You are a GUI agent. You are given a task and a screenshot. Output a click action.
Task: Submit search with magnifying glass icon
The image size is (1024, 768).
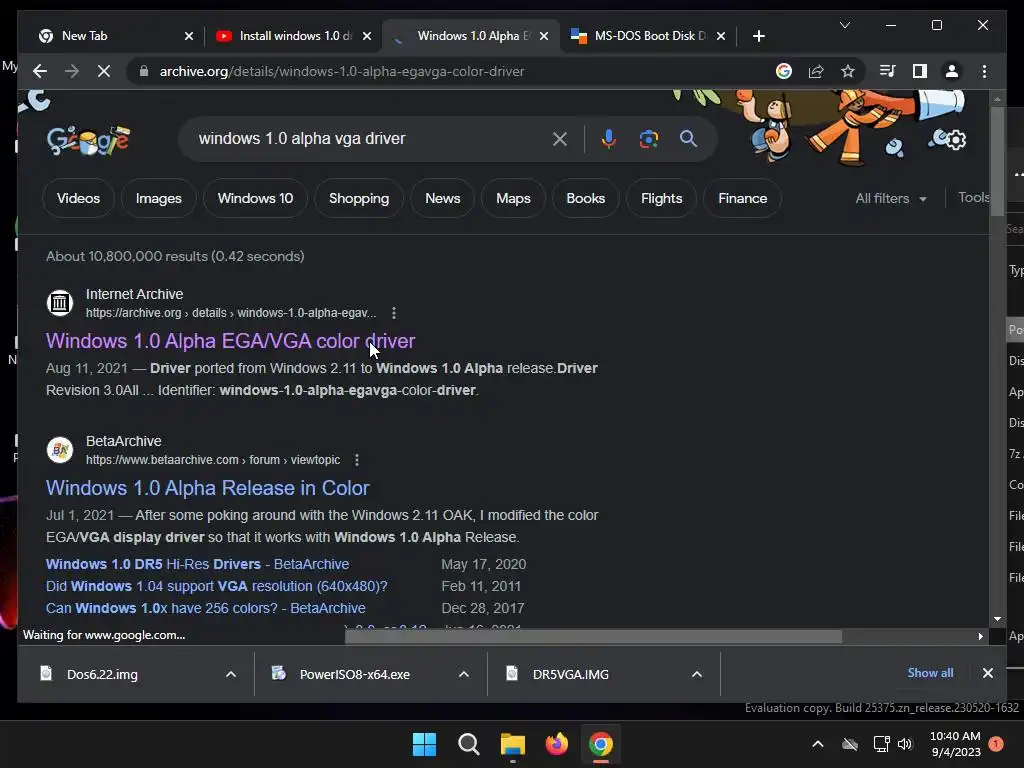[688, 138]
